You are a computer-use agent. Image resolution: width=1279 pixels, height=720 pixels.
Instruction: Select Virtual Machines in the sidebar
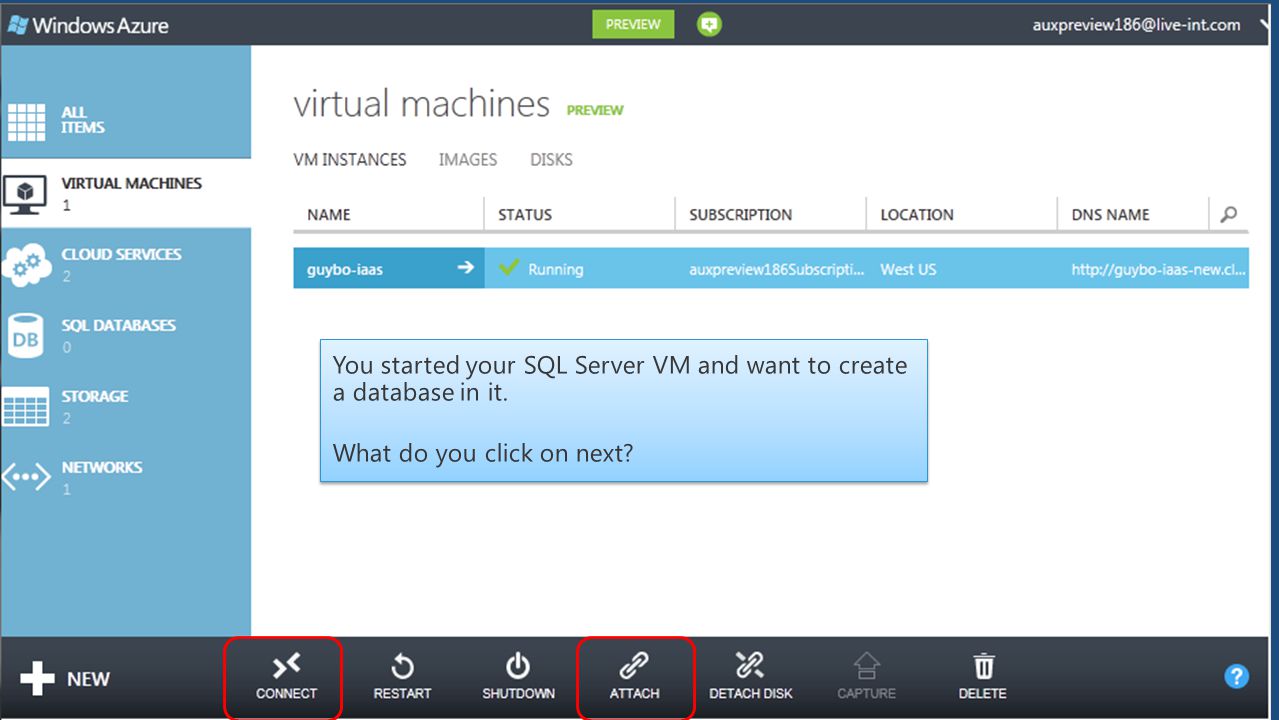(x=125, y=193)
